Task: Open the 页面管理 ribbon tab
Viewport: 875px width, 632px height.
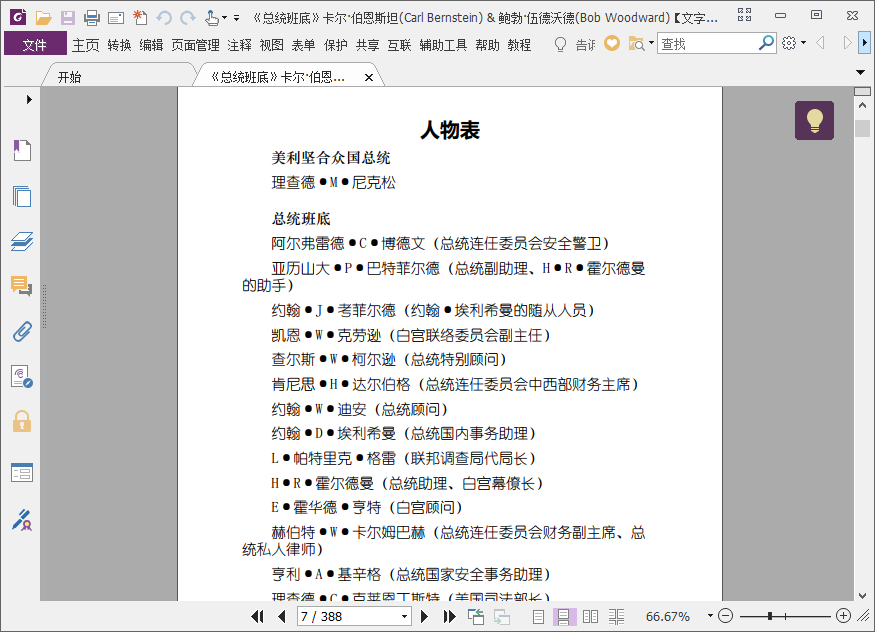Action: (x=195, y=45)
